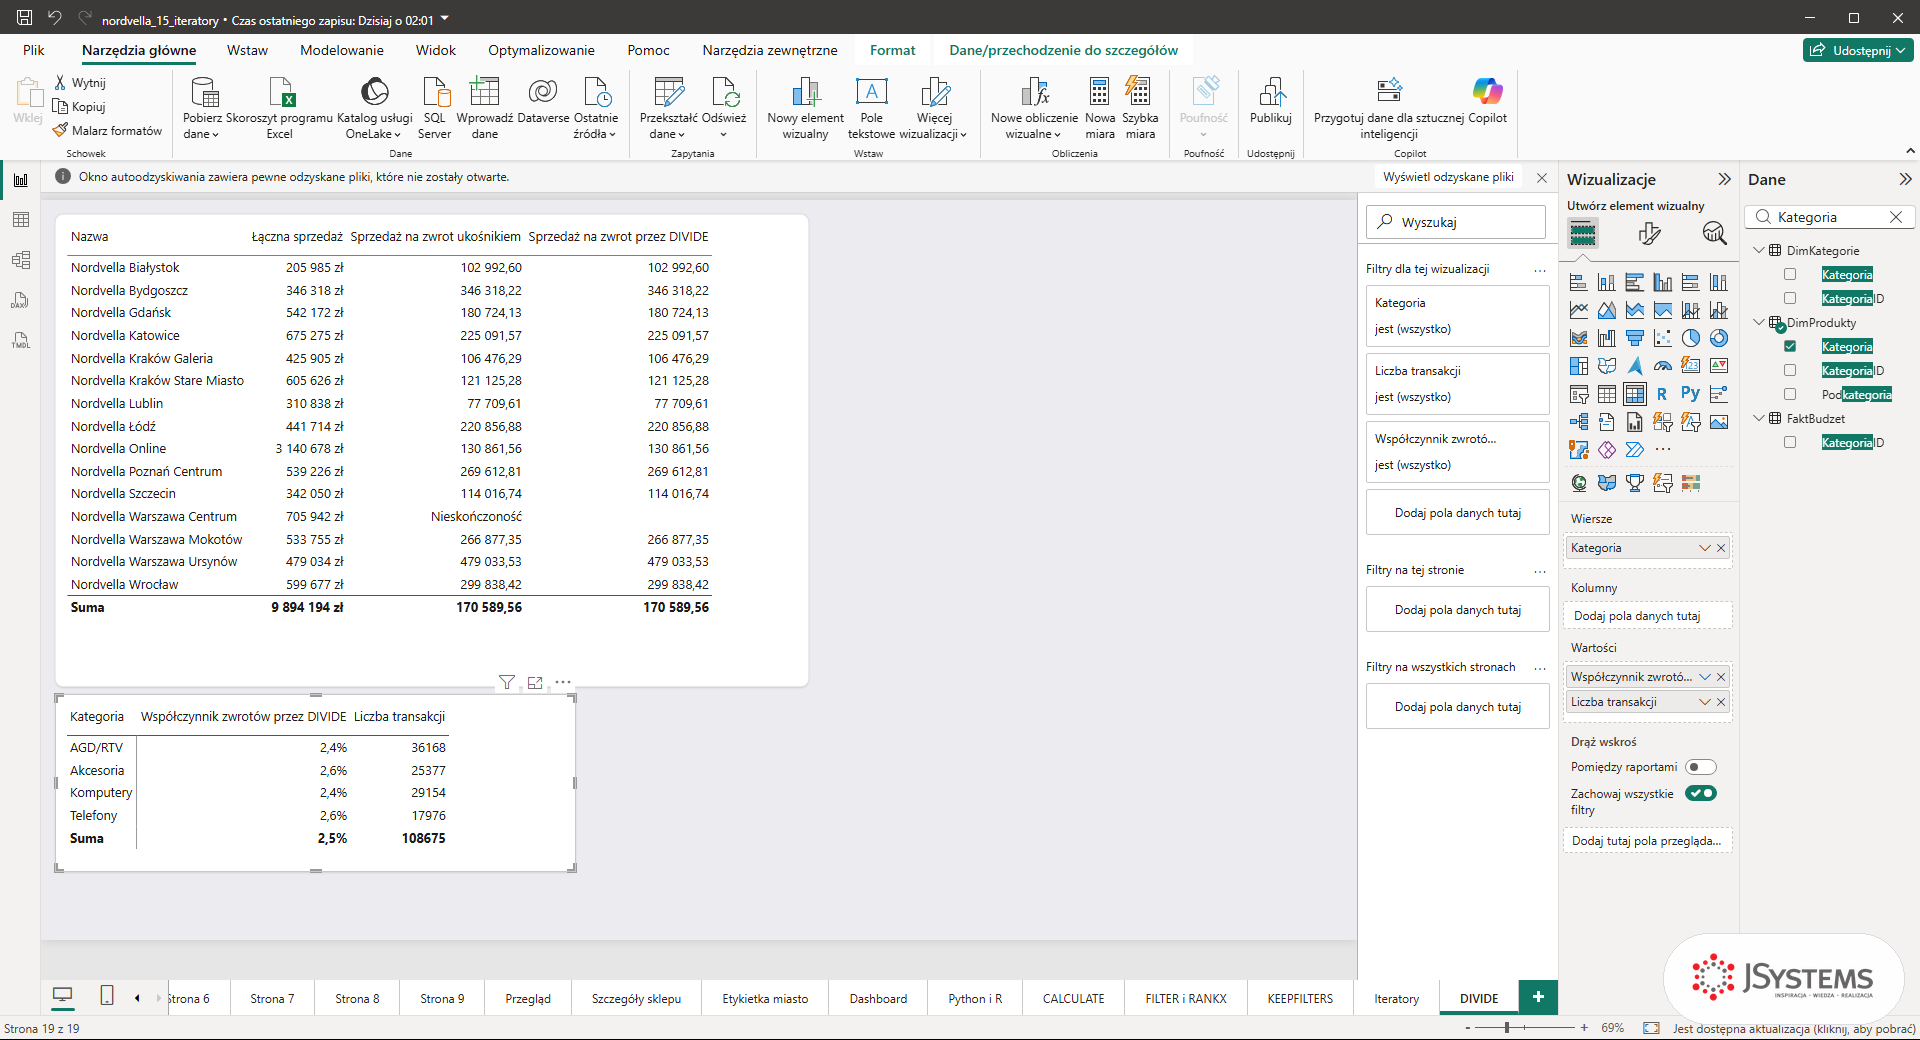Open DAX query view sidebar icon
The height and width of the screenshot is (1040, 1920).
tap(20, 300)
